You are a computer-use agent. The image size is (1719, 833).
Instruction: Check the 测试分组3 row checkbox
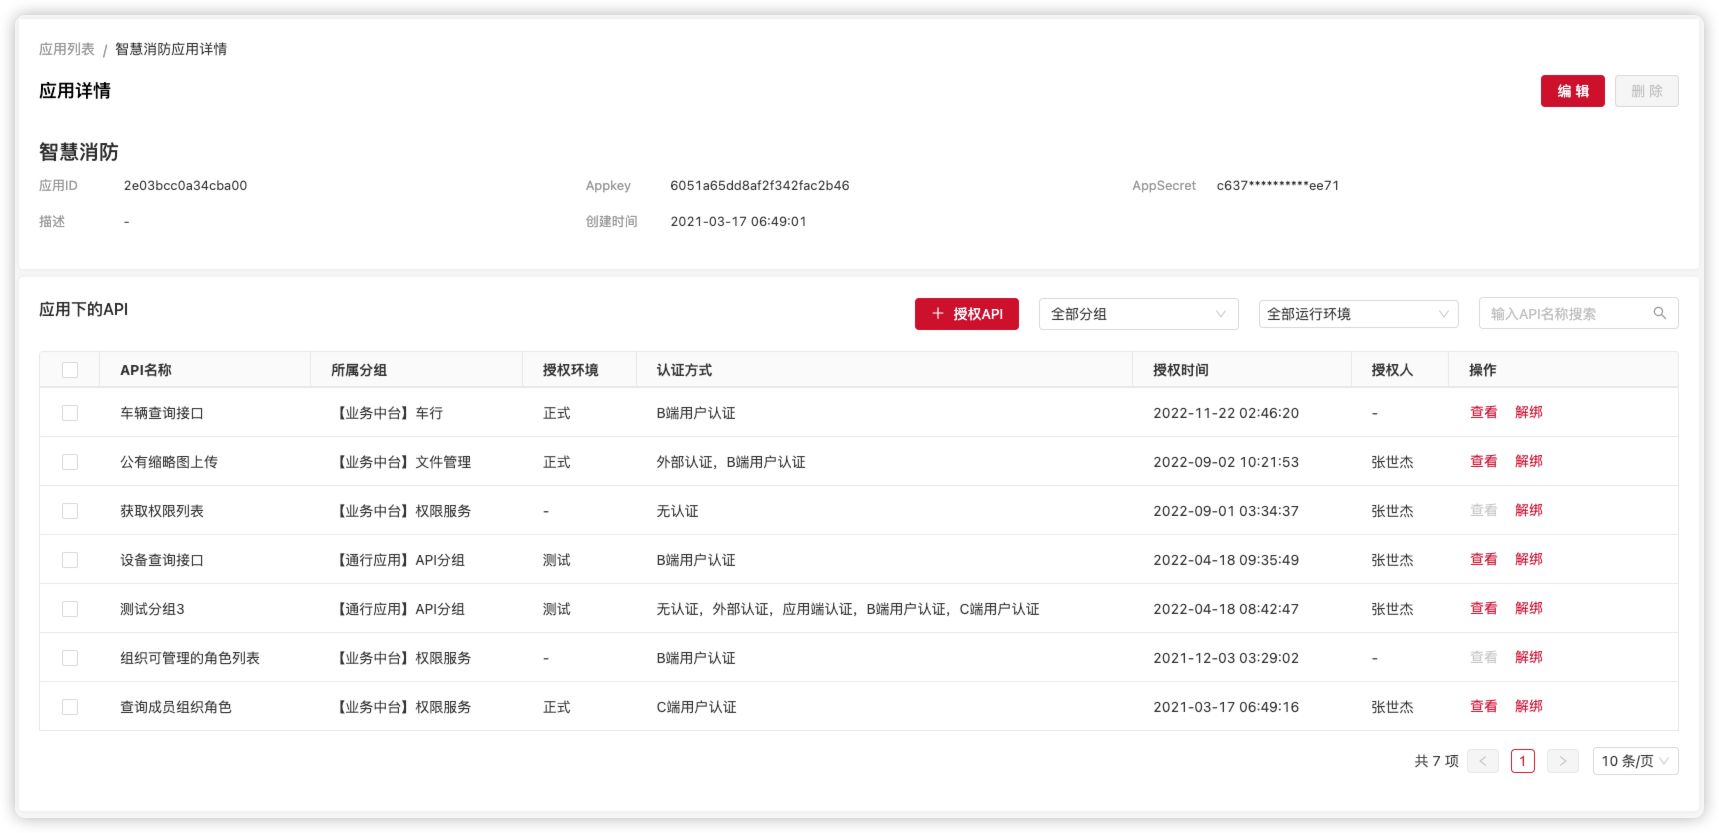click(x=70, y=609)
